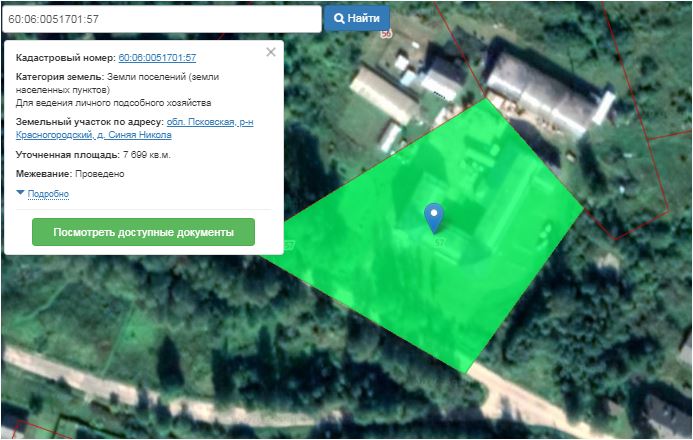Viewport: 693px width, 440px height.
Task: Close the parcel info popup
Action: [271, 52]
